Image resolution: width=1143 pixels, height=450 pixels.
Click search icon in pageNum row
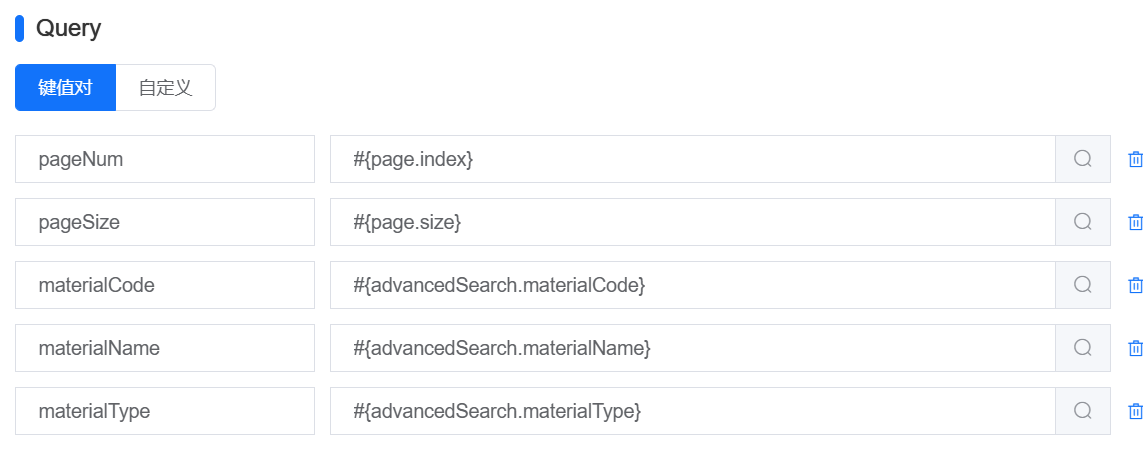click(x=1082, y=159)
